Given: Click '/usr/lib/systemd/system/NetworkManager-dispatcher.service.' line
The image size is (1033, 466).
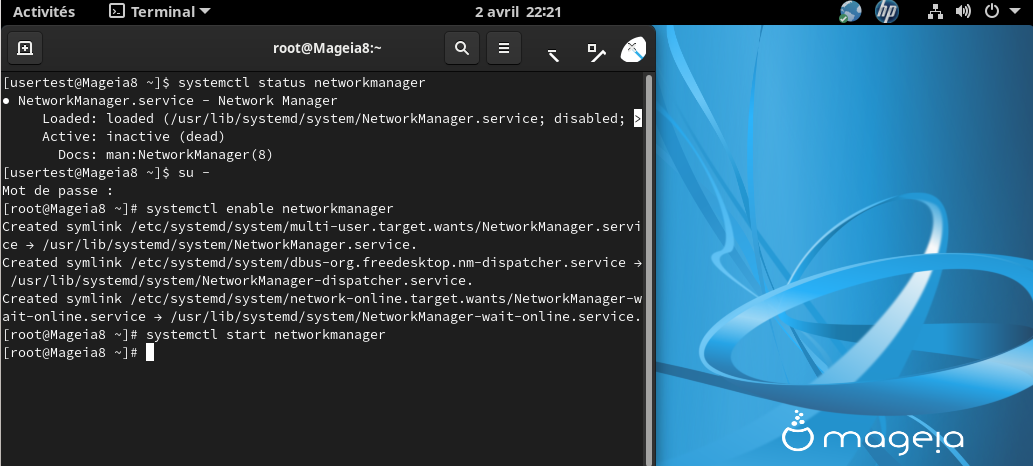Looking at the screenshot, I should coord(242,281).
